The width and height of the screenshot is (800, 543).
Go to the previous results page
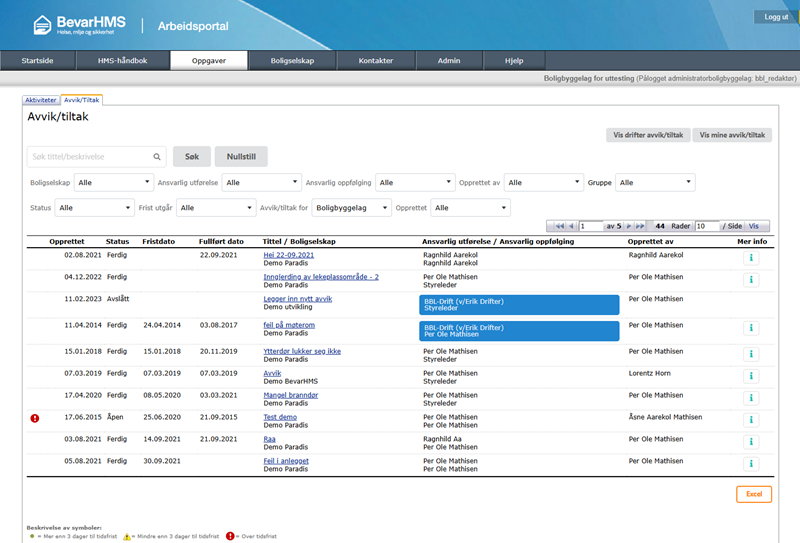570,226
